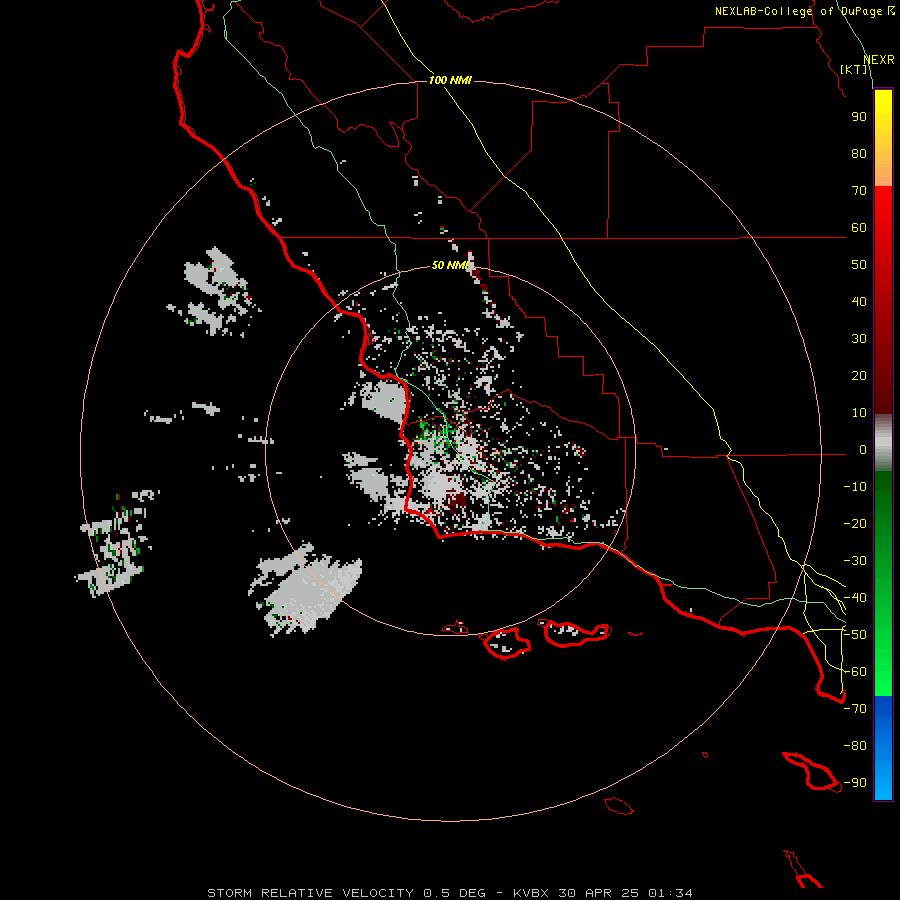Select the 50 NMI range ring label
Screen dimensions: 900x900
coord(450,265)
